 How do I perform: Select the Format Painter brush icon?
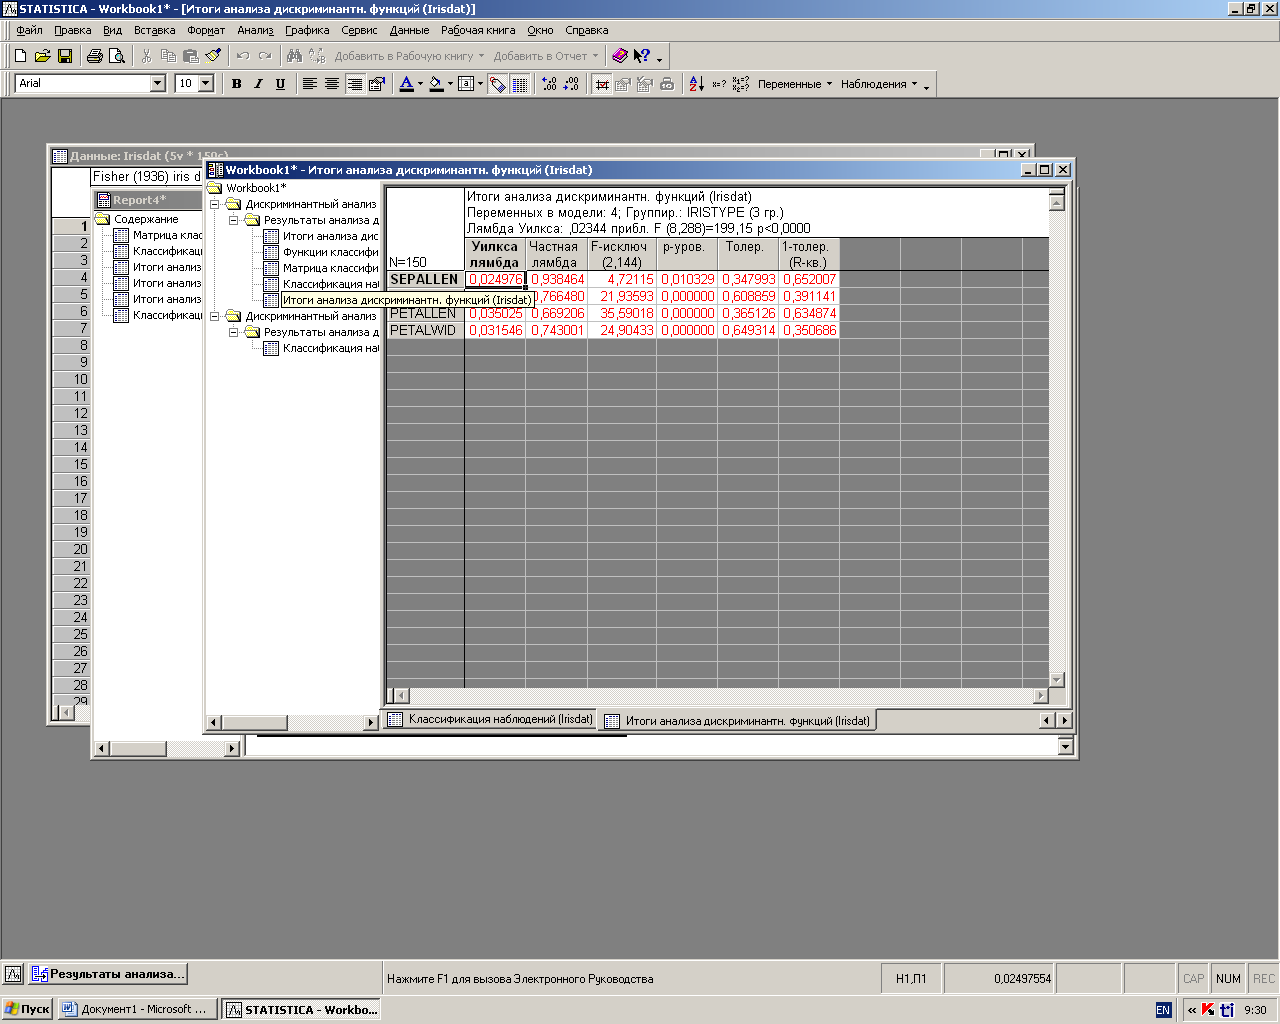pos(212,56)
